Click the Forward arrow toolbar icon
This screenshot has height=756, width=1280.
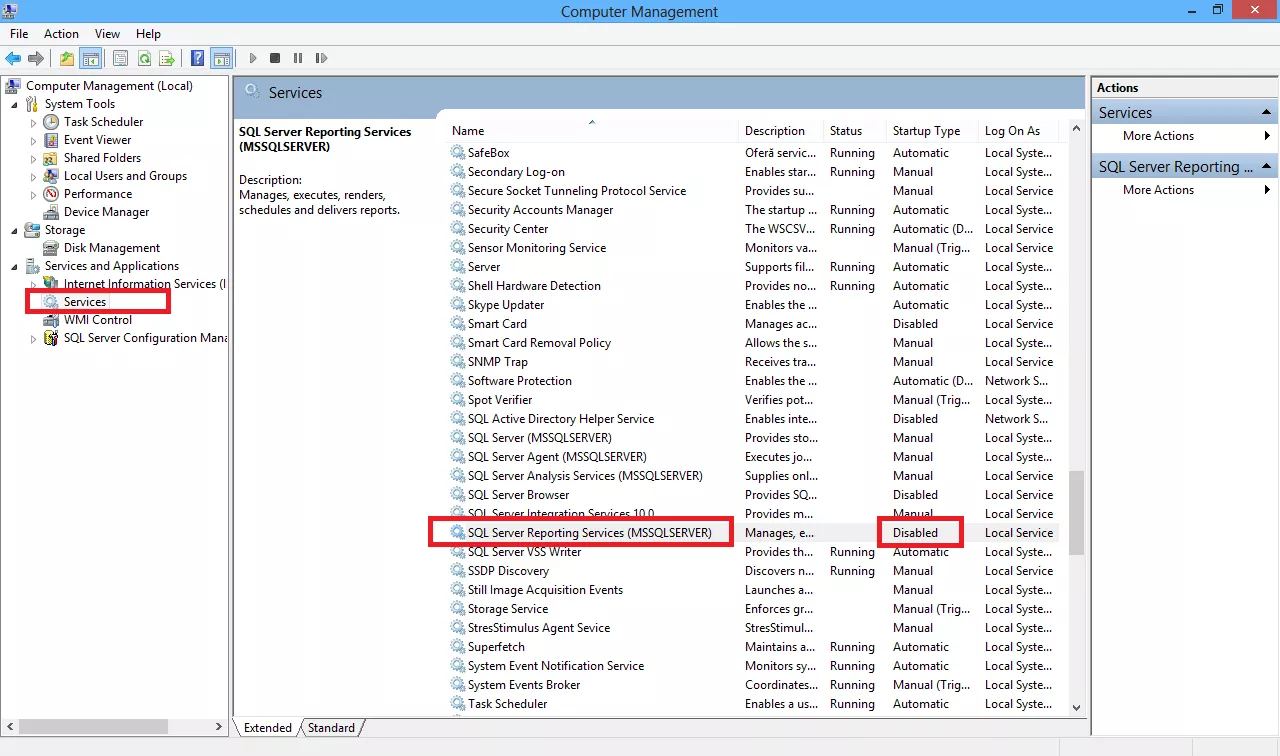(x=36, y=59)
